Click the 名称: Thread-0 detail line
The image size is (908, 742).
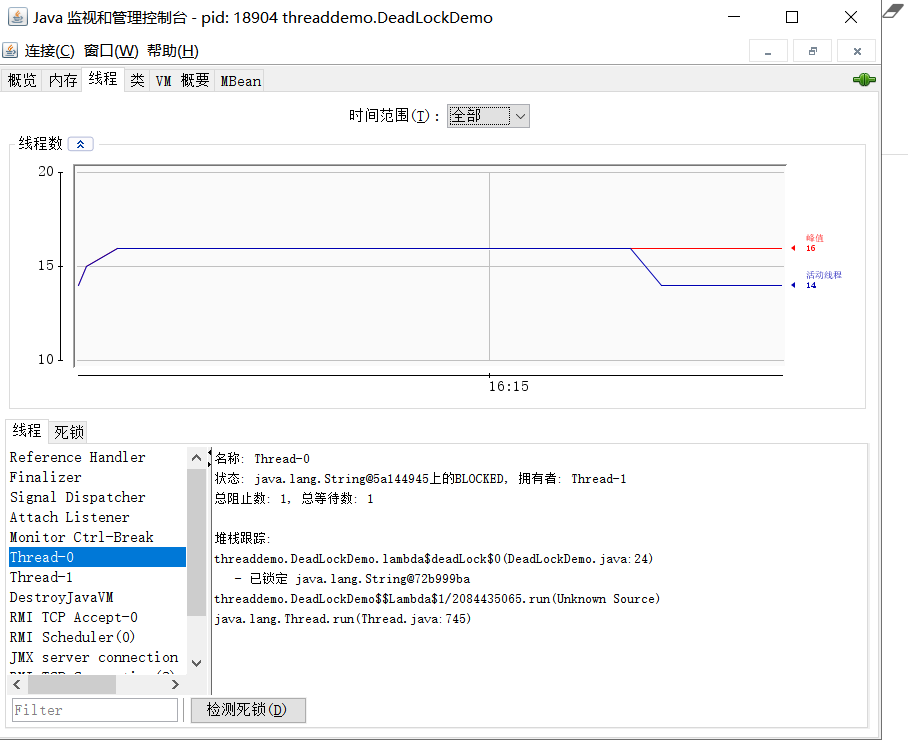(x=262, y=459)
